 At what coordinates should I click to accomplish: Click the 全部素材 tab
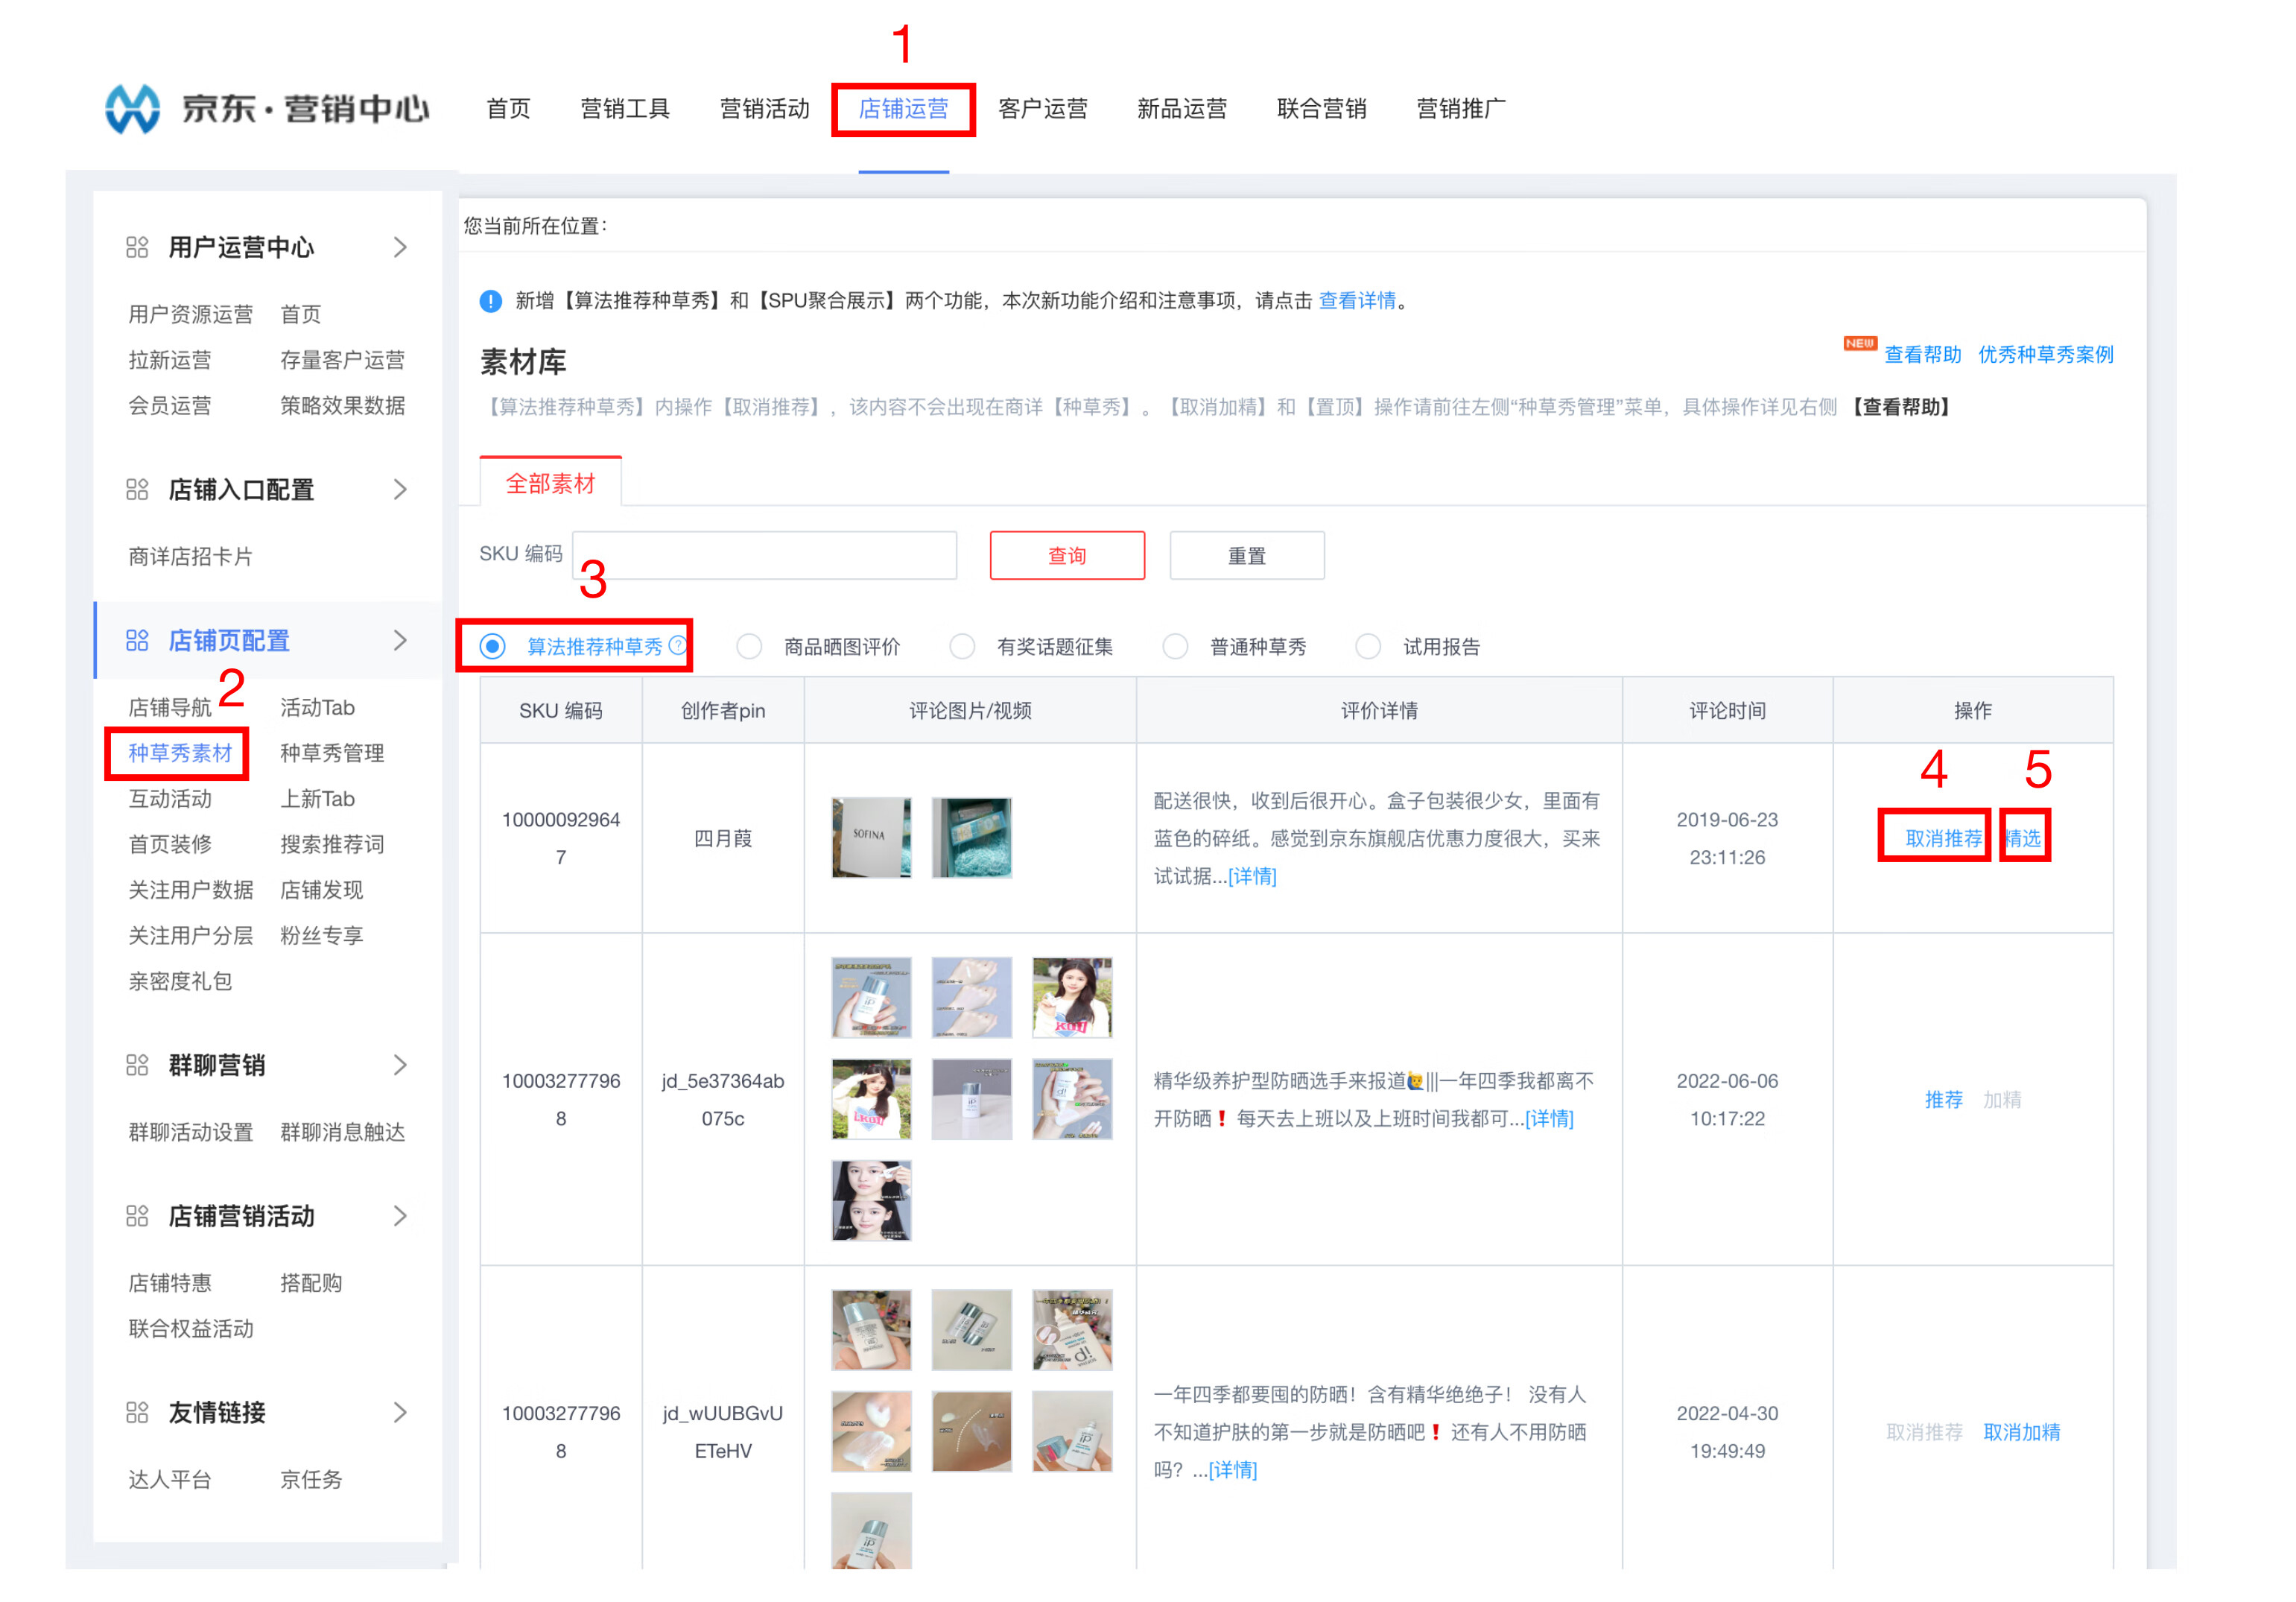tap(551, 482)
